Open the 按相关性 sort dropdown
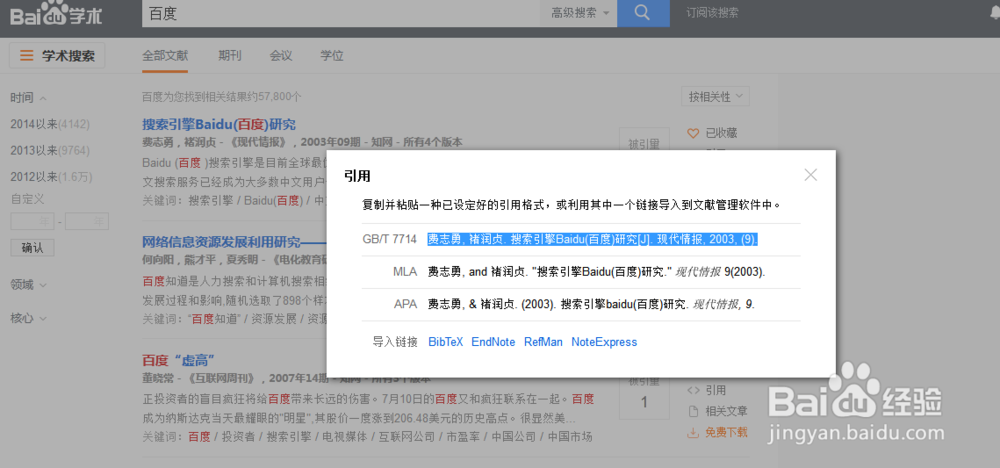This screenshot has width=1000, height=468. click(x=715, y=97)
